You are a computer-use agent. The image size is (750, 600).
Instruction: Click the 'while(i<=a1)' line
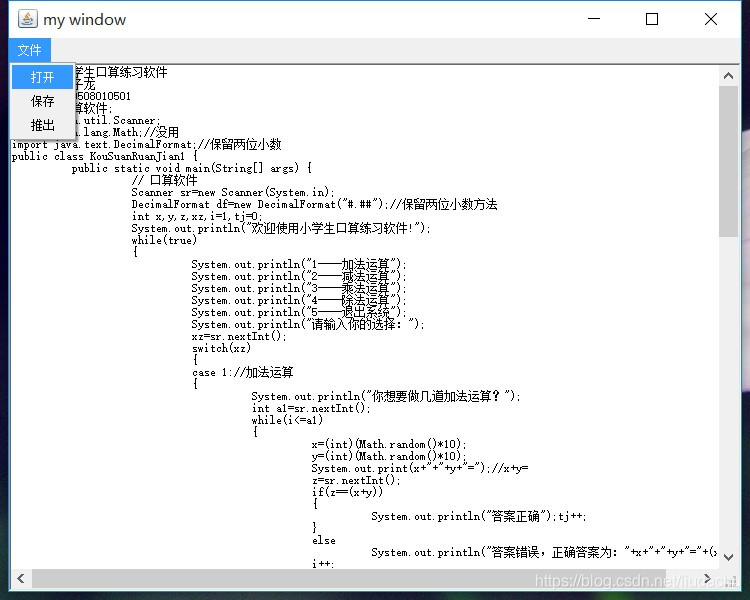coord(287,420)
